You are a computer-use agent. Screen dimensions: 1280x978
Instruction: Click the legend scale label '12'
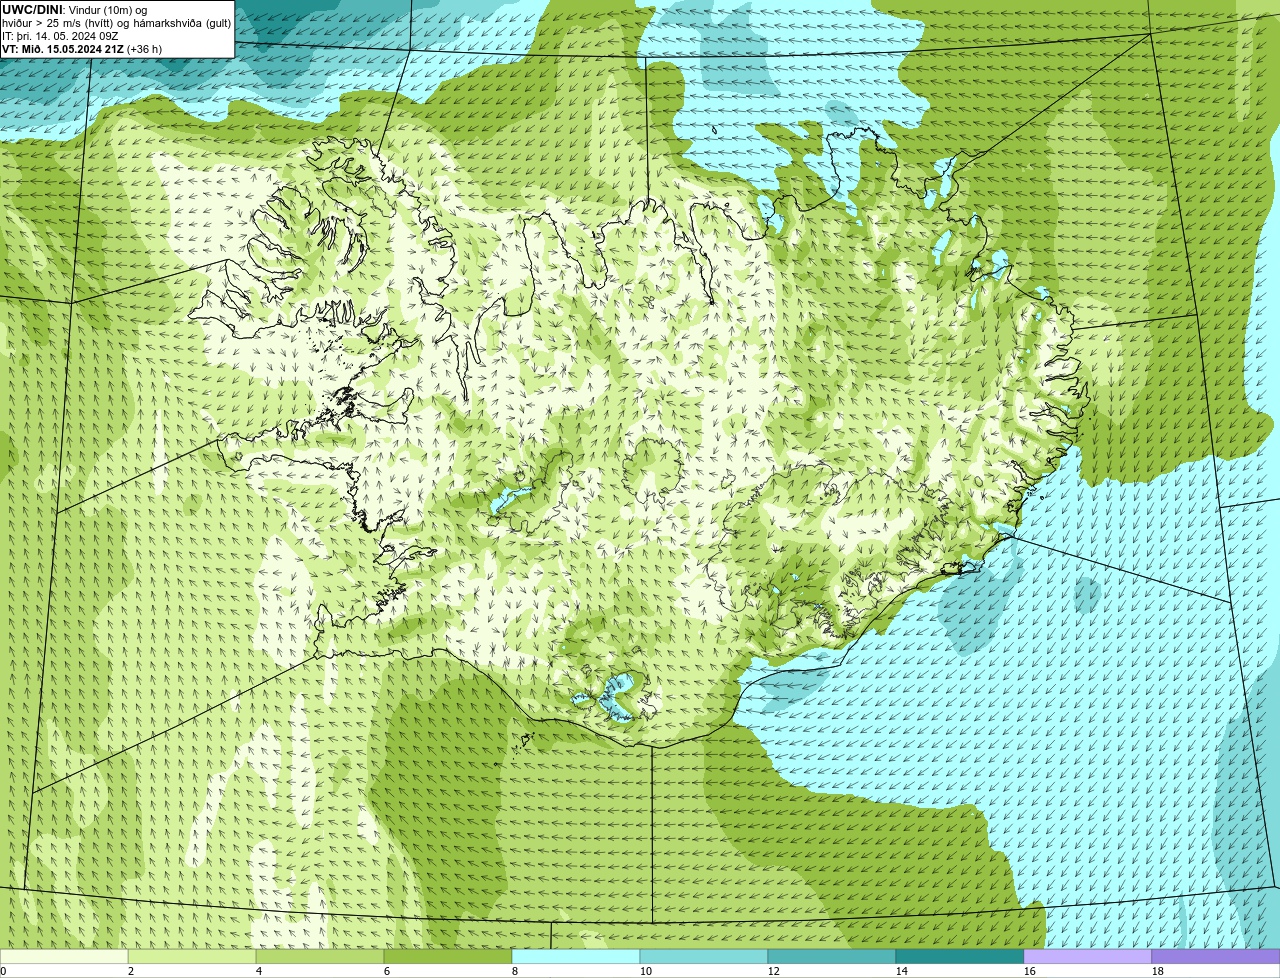tap(774, 971)
